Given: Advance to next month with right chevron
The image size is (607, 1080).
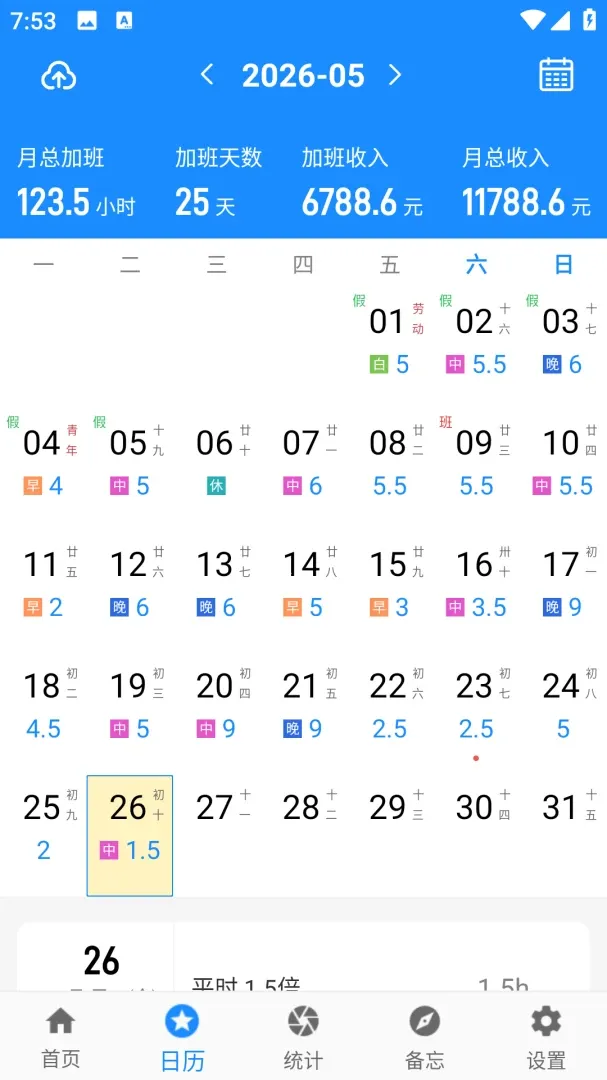Looking at the screenshot, I should pos(395,74).
